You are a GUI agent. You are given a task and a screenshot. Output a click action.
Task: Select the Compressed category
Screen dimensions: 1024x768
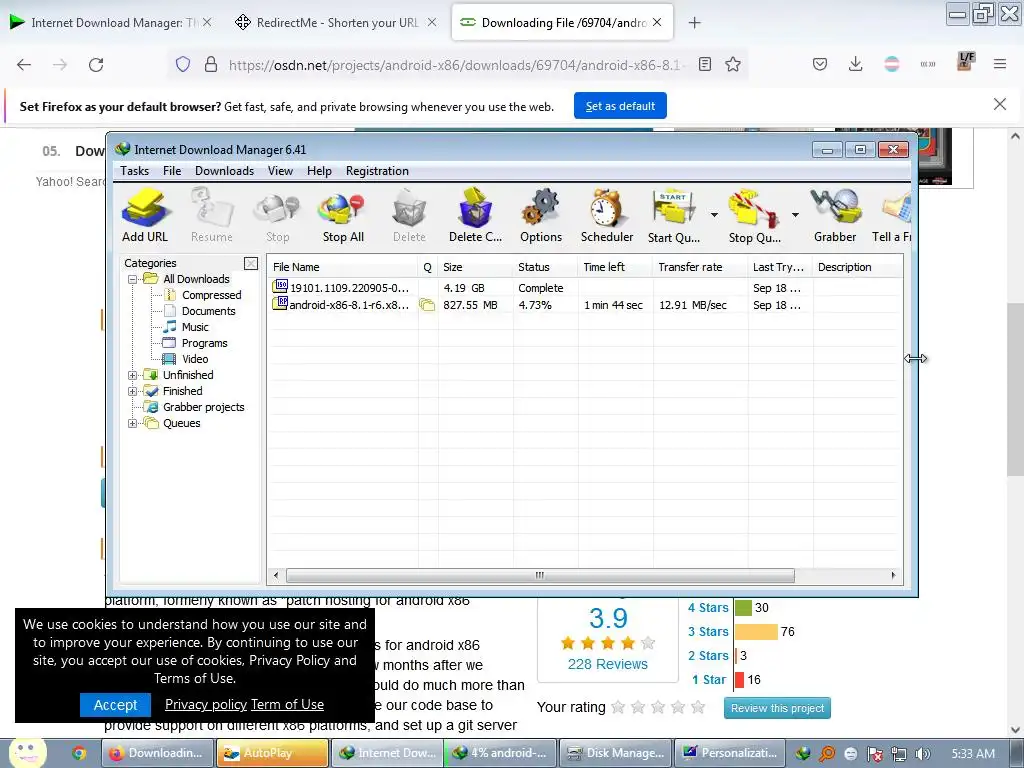pyautogui.click(x=211, y=295)
